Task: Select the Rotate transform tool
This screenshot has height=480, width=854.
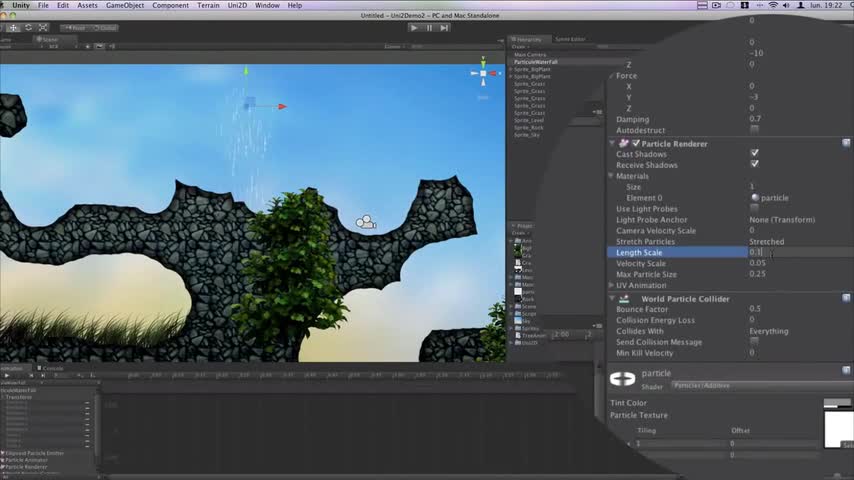Action: (28, 28)
